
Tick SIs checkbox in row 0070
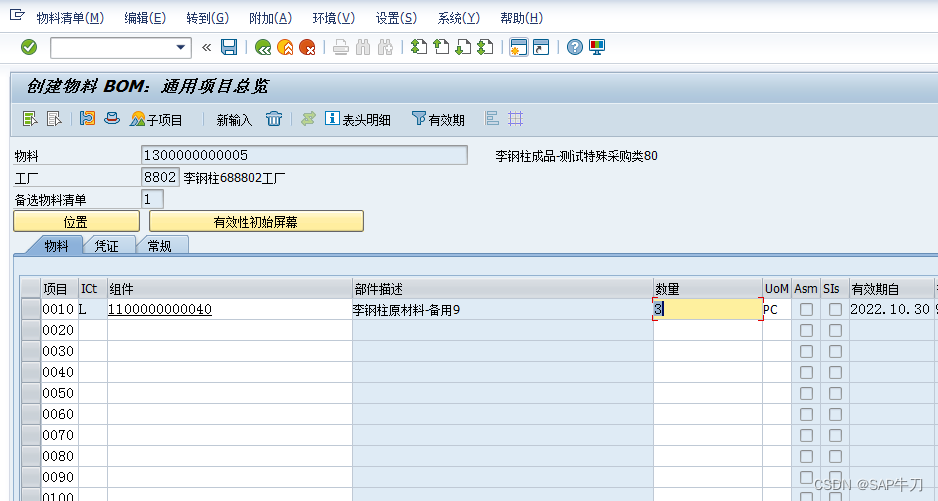pyautogui.click(x=835, y=435)
